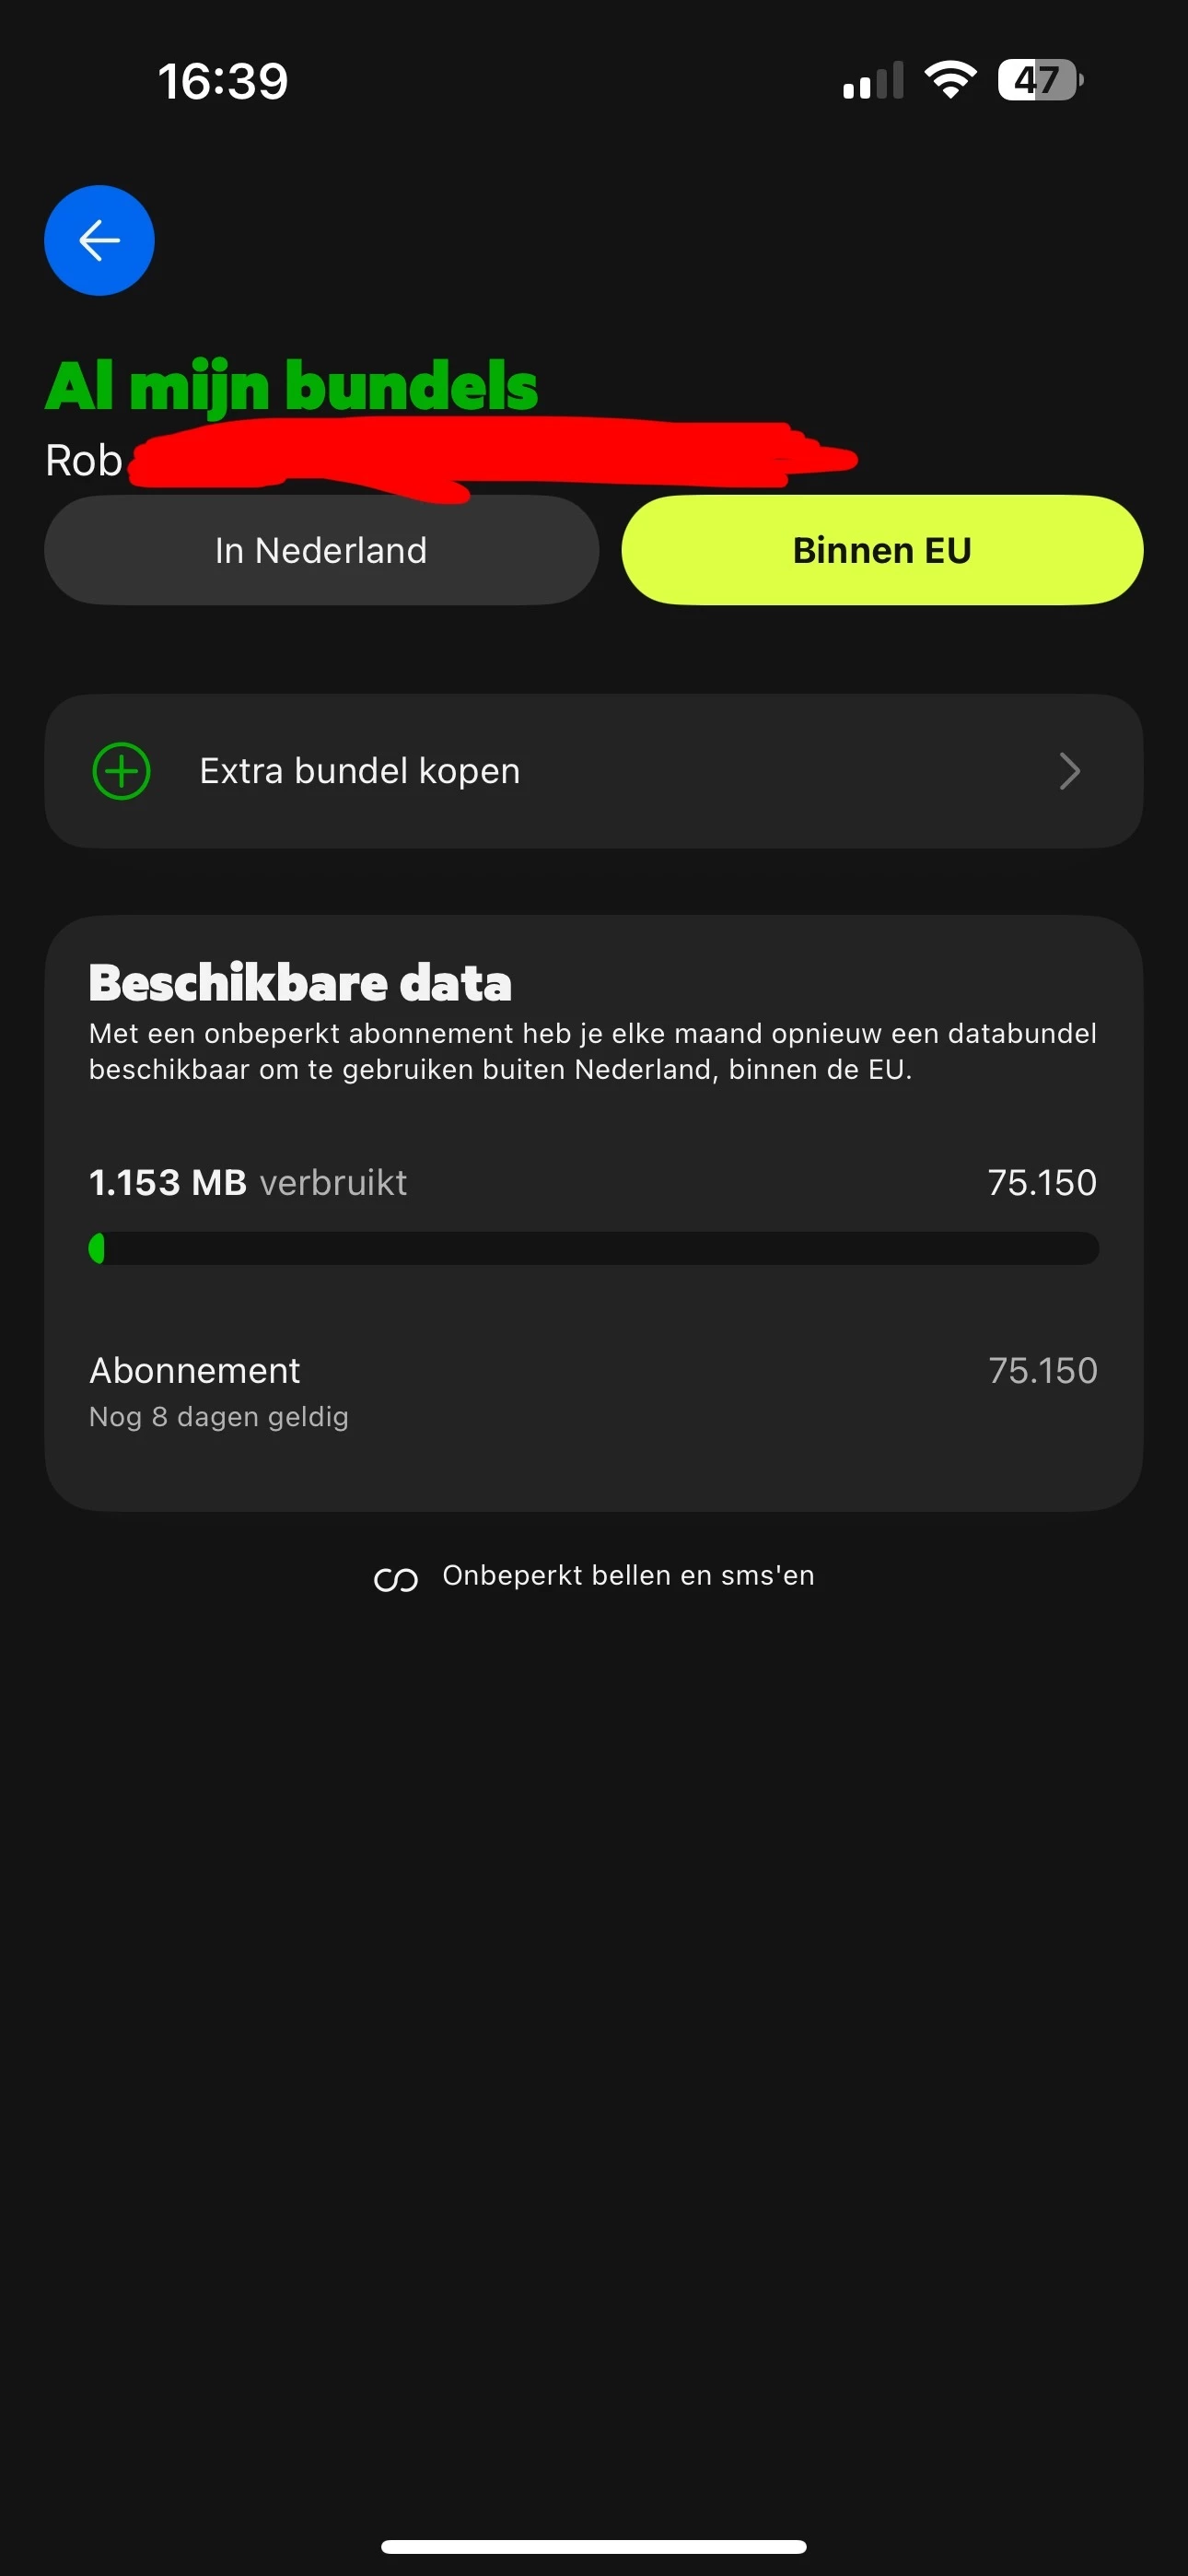Tap the infinity symbol icon
The image size is (1188, 2576).
coord(395,1579)
